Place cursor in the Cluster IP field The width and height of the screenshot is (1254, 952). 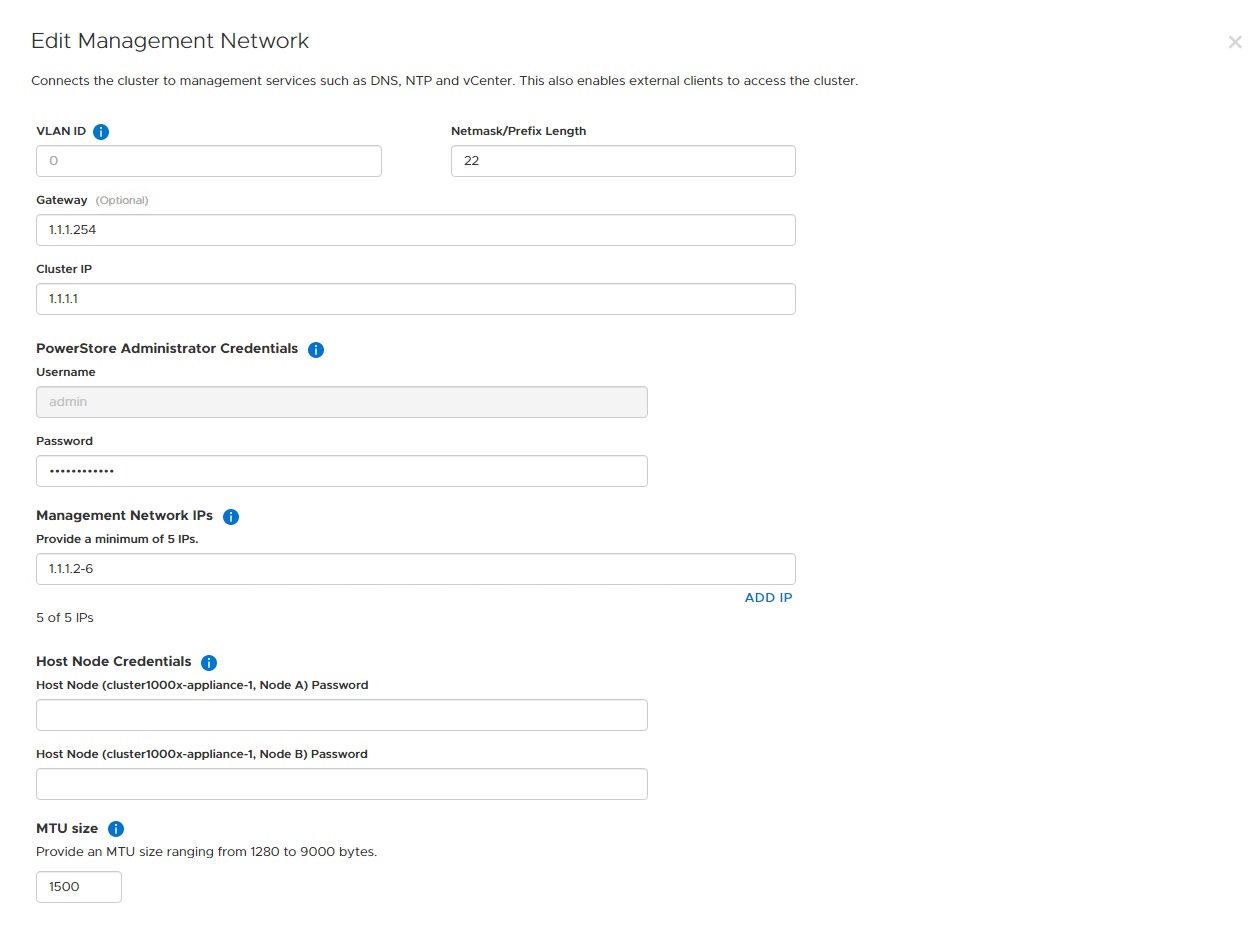(x=416, y=299)
